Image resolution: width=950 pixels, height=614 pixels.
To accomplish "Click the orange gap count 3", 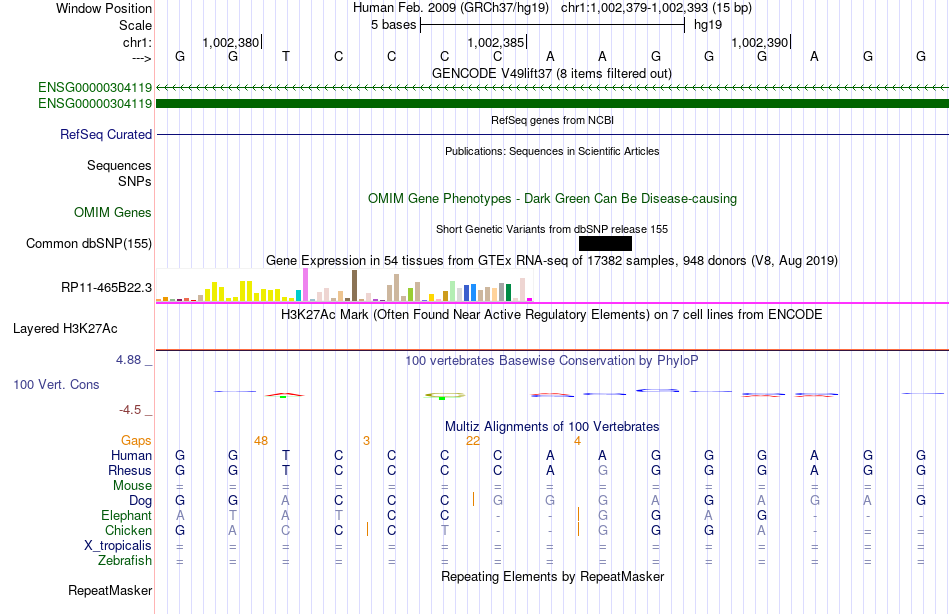I will tap(367, 441).
